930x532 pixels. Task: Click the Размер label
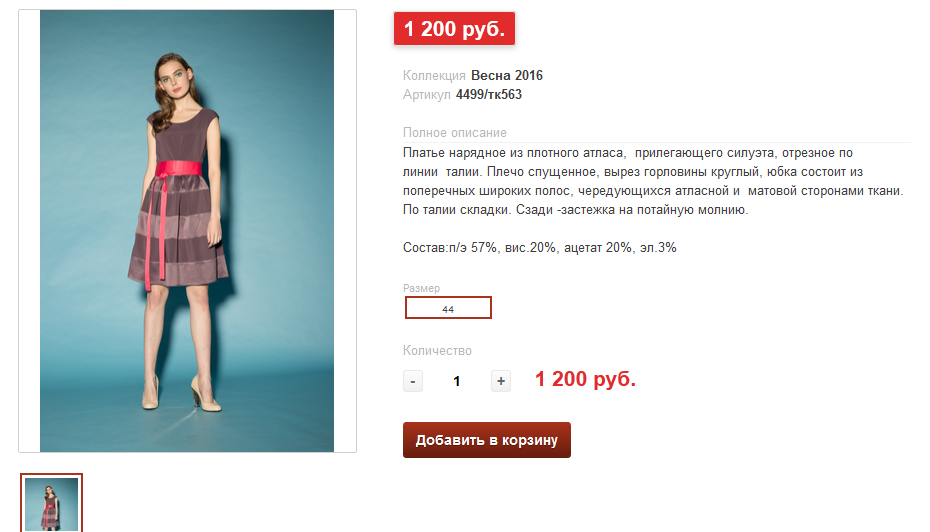422,288
